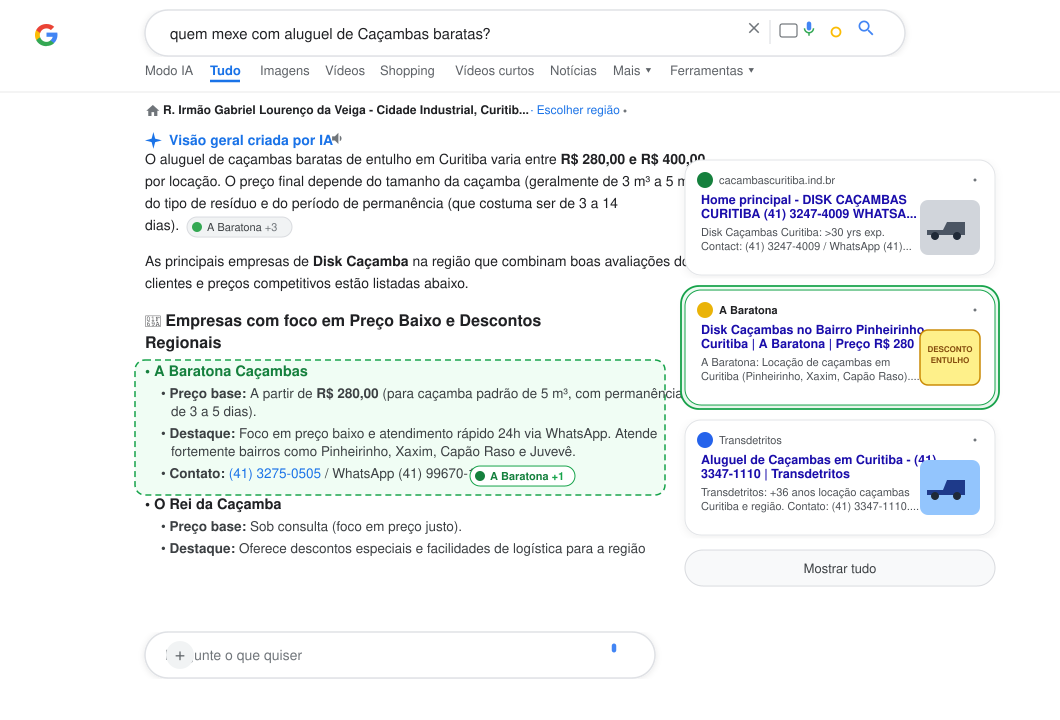
Task: Click the Google logo
Action: pos(46,34)
